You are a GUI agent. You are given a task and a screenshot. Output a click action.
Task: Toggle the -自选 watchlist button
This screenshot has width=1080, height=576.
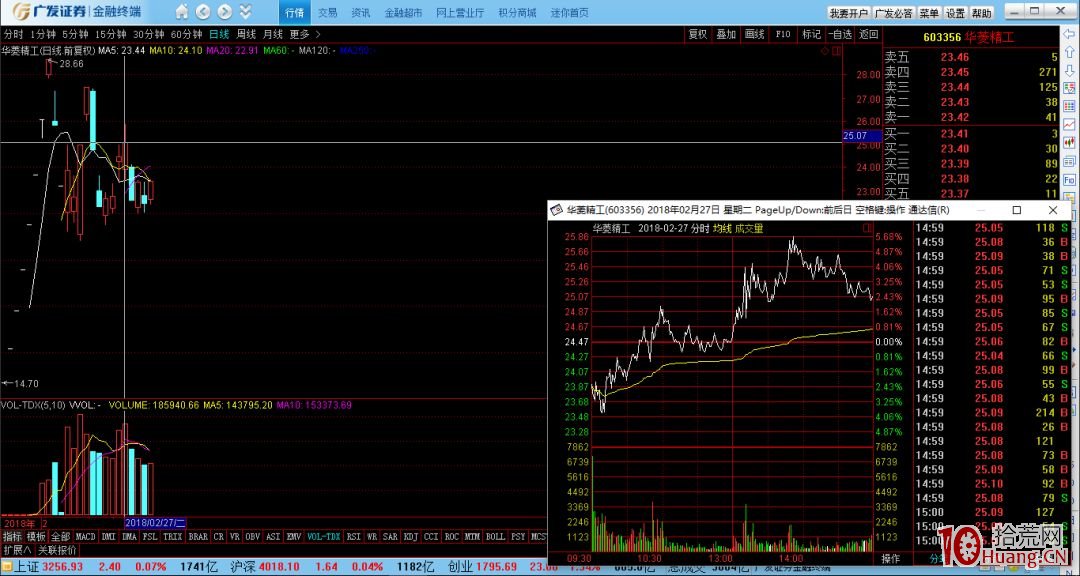tap(840, 34)
